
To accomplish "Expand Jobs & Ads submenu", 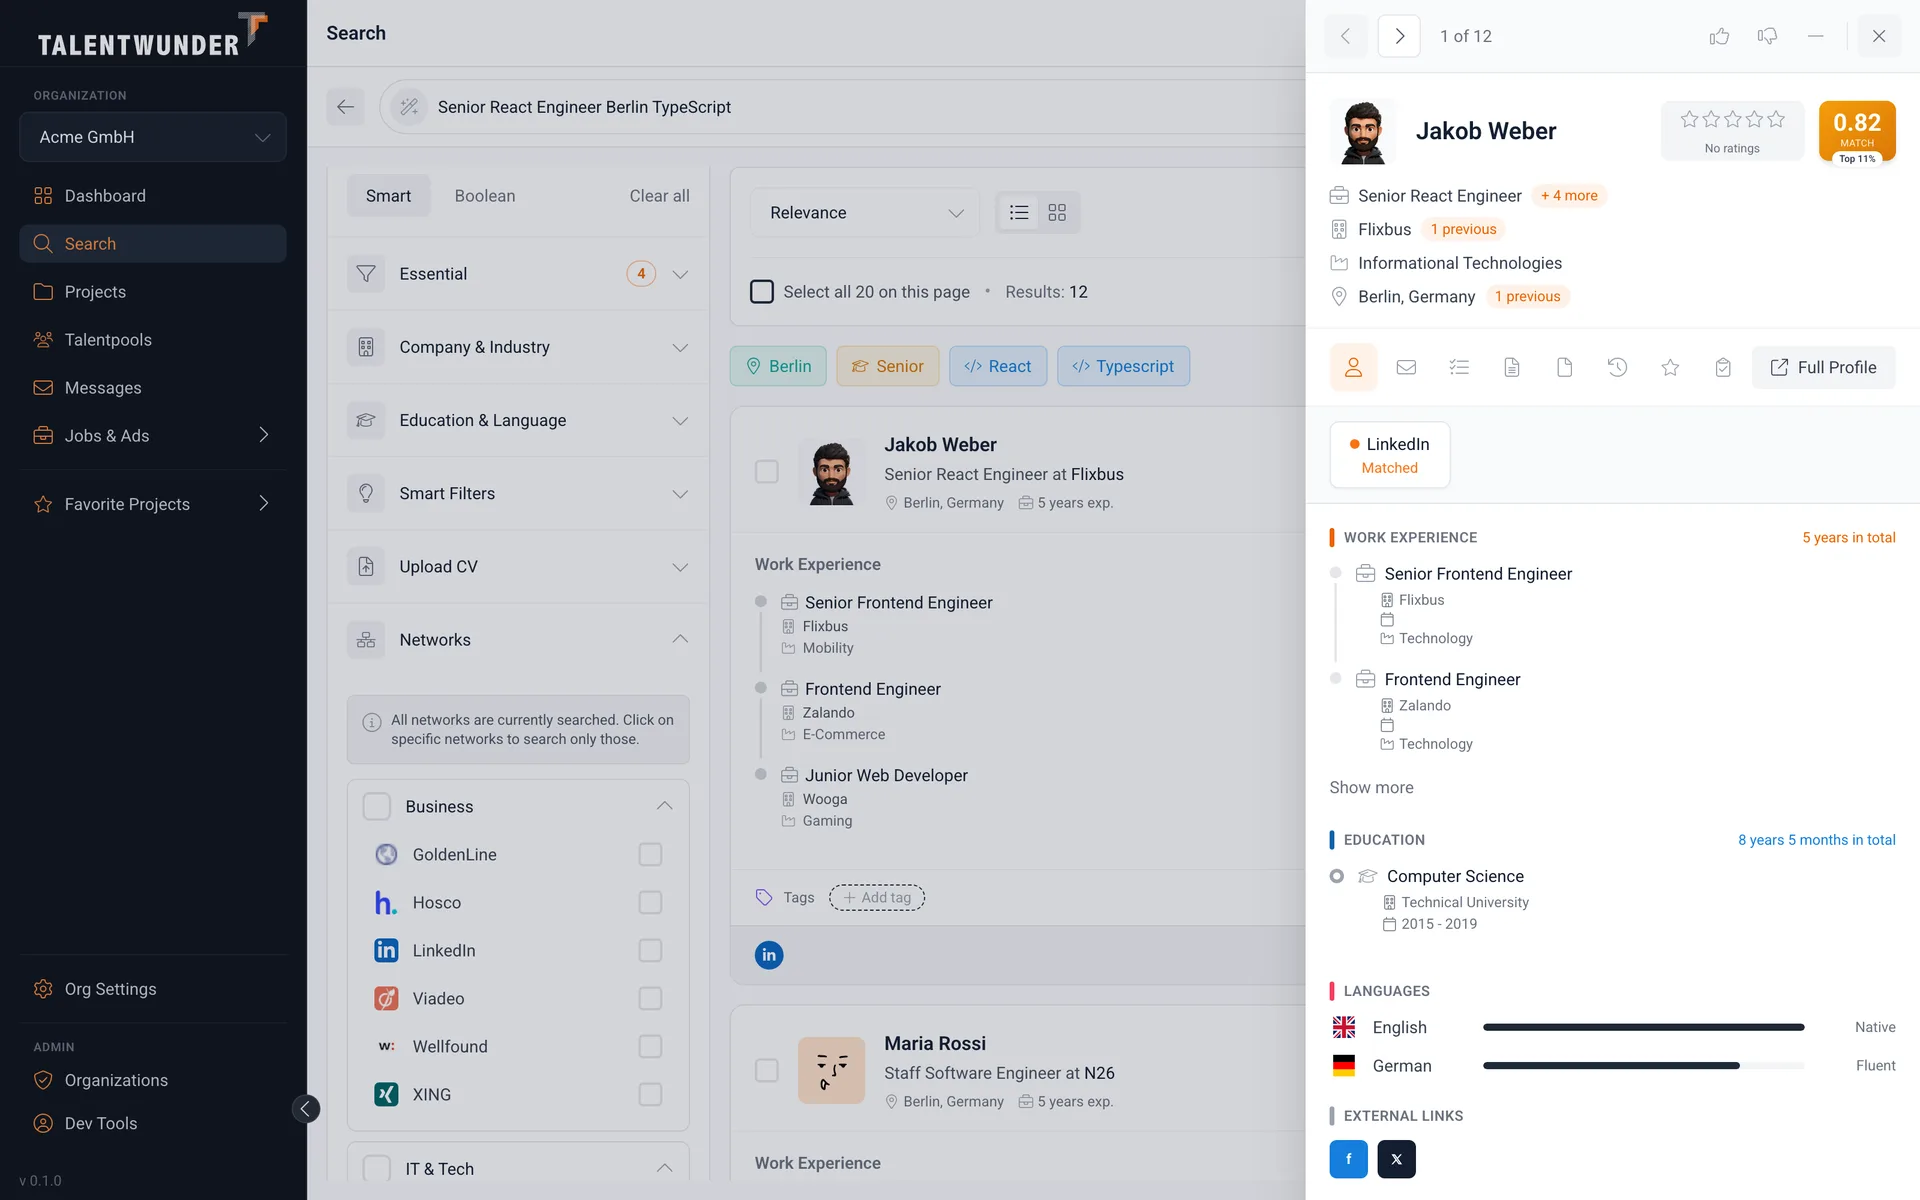I will click(264, 435).
